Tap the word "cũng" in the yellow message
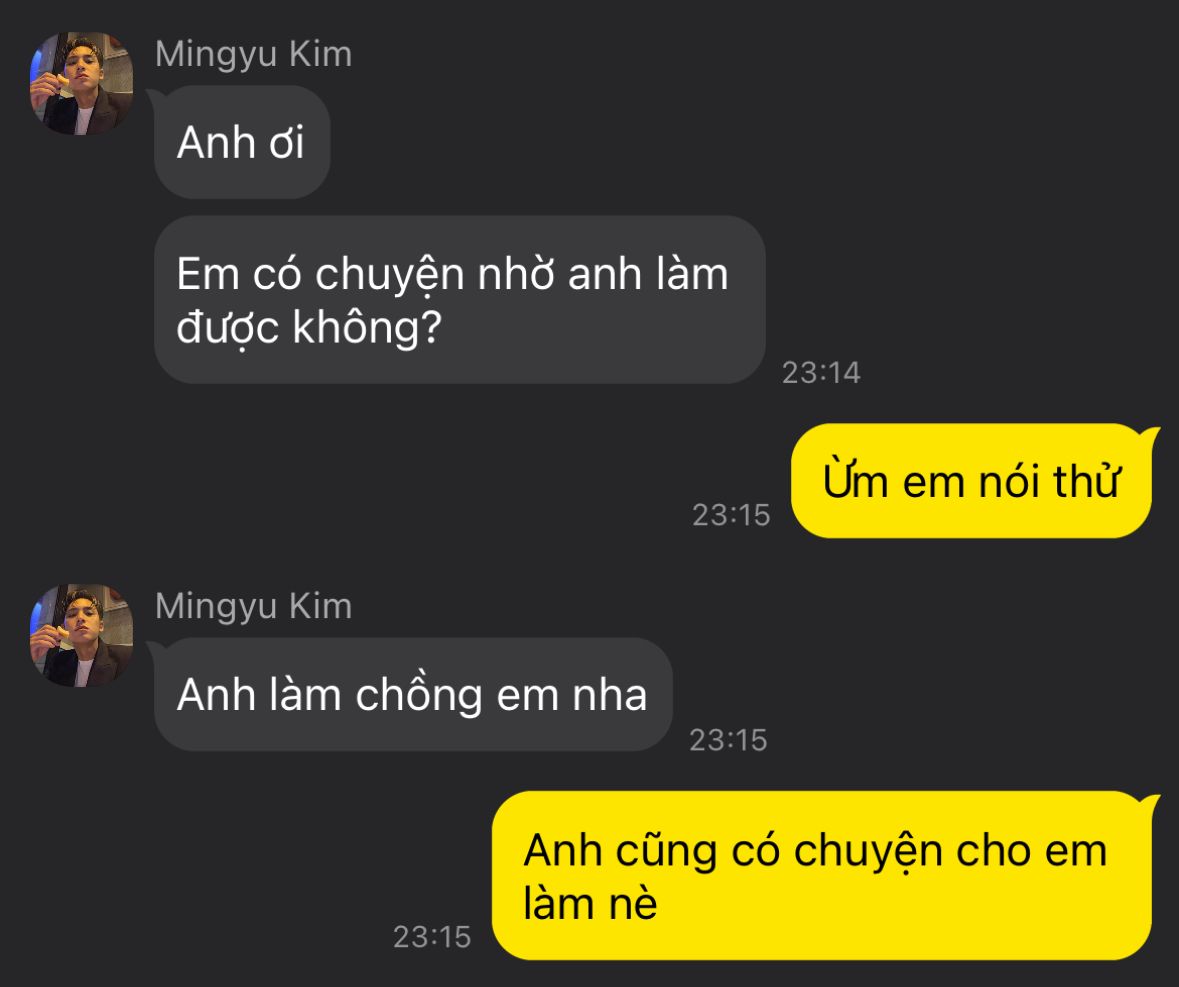The image size is (1179, 987). [666, 852]
